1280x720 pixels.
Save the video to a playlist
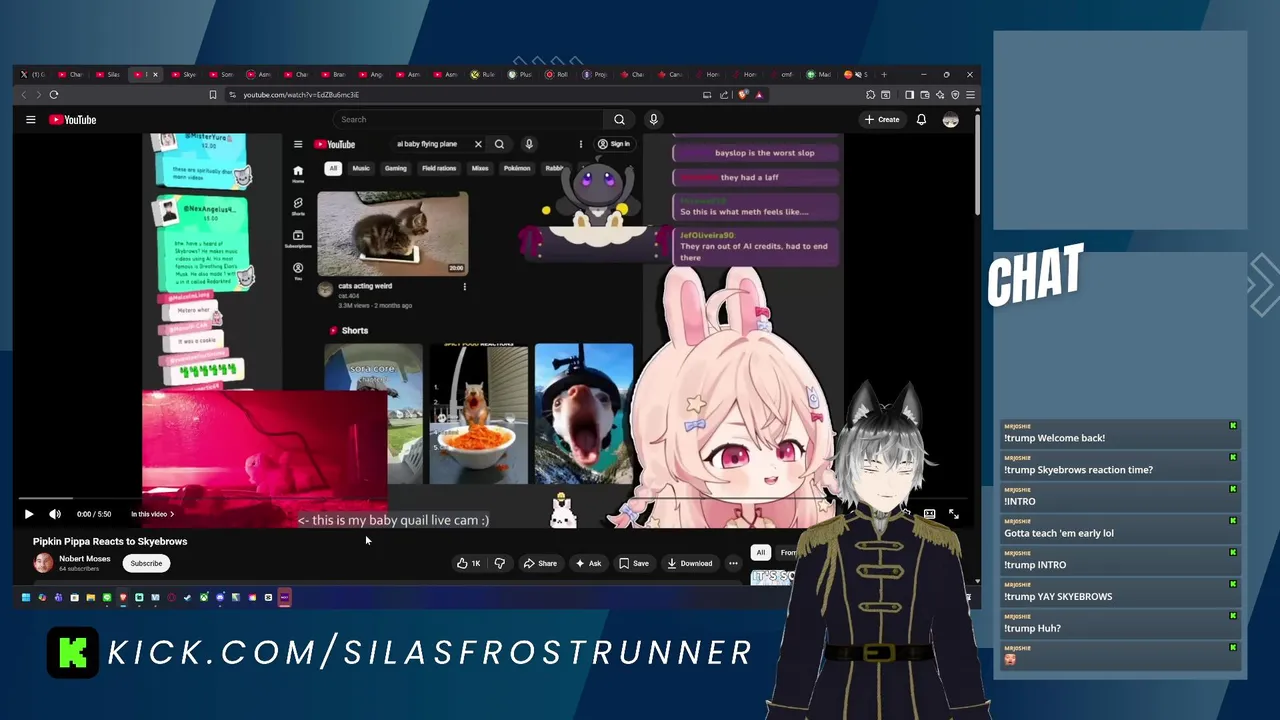pyautogui.click(x=634, y=563)
